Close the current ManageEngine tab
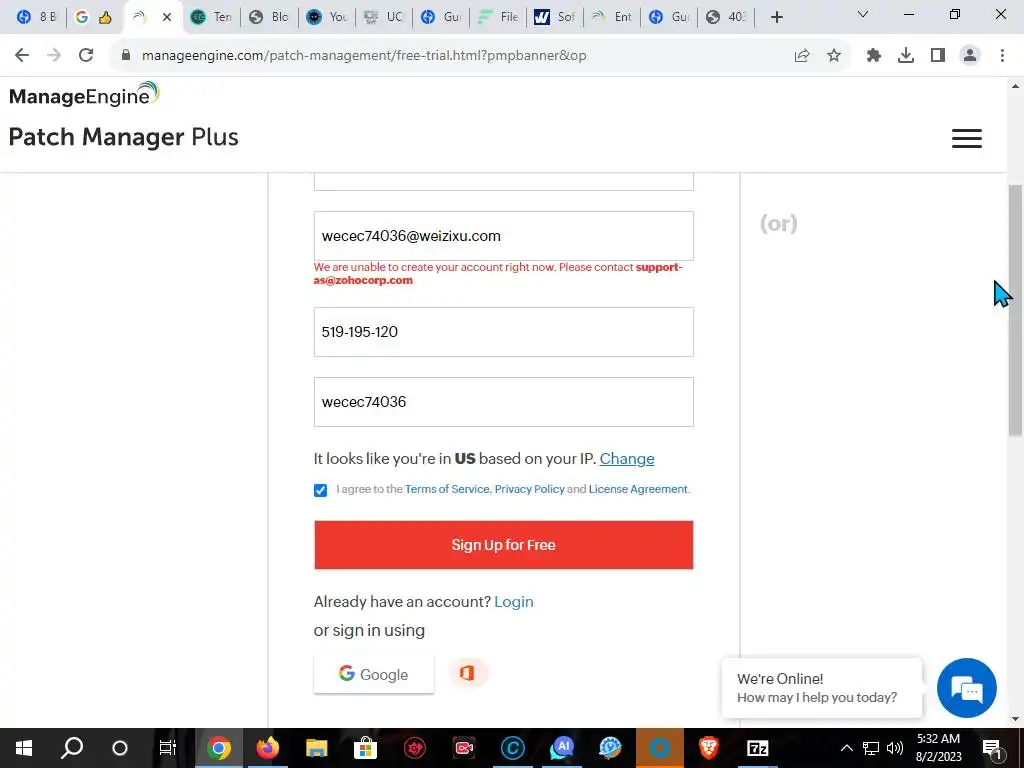Screen dimensions: 1024x768 [x=167, y=17]
